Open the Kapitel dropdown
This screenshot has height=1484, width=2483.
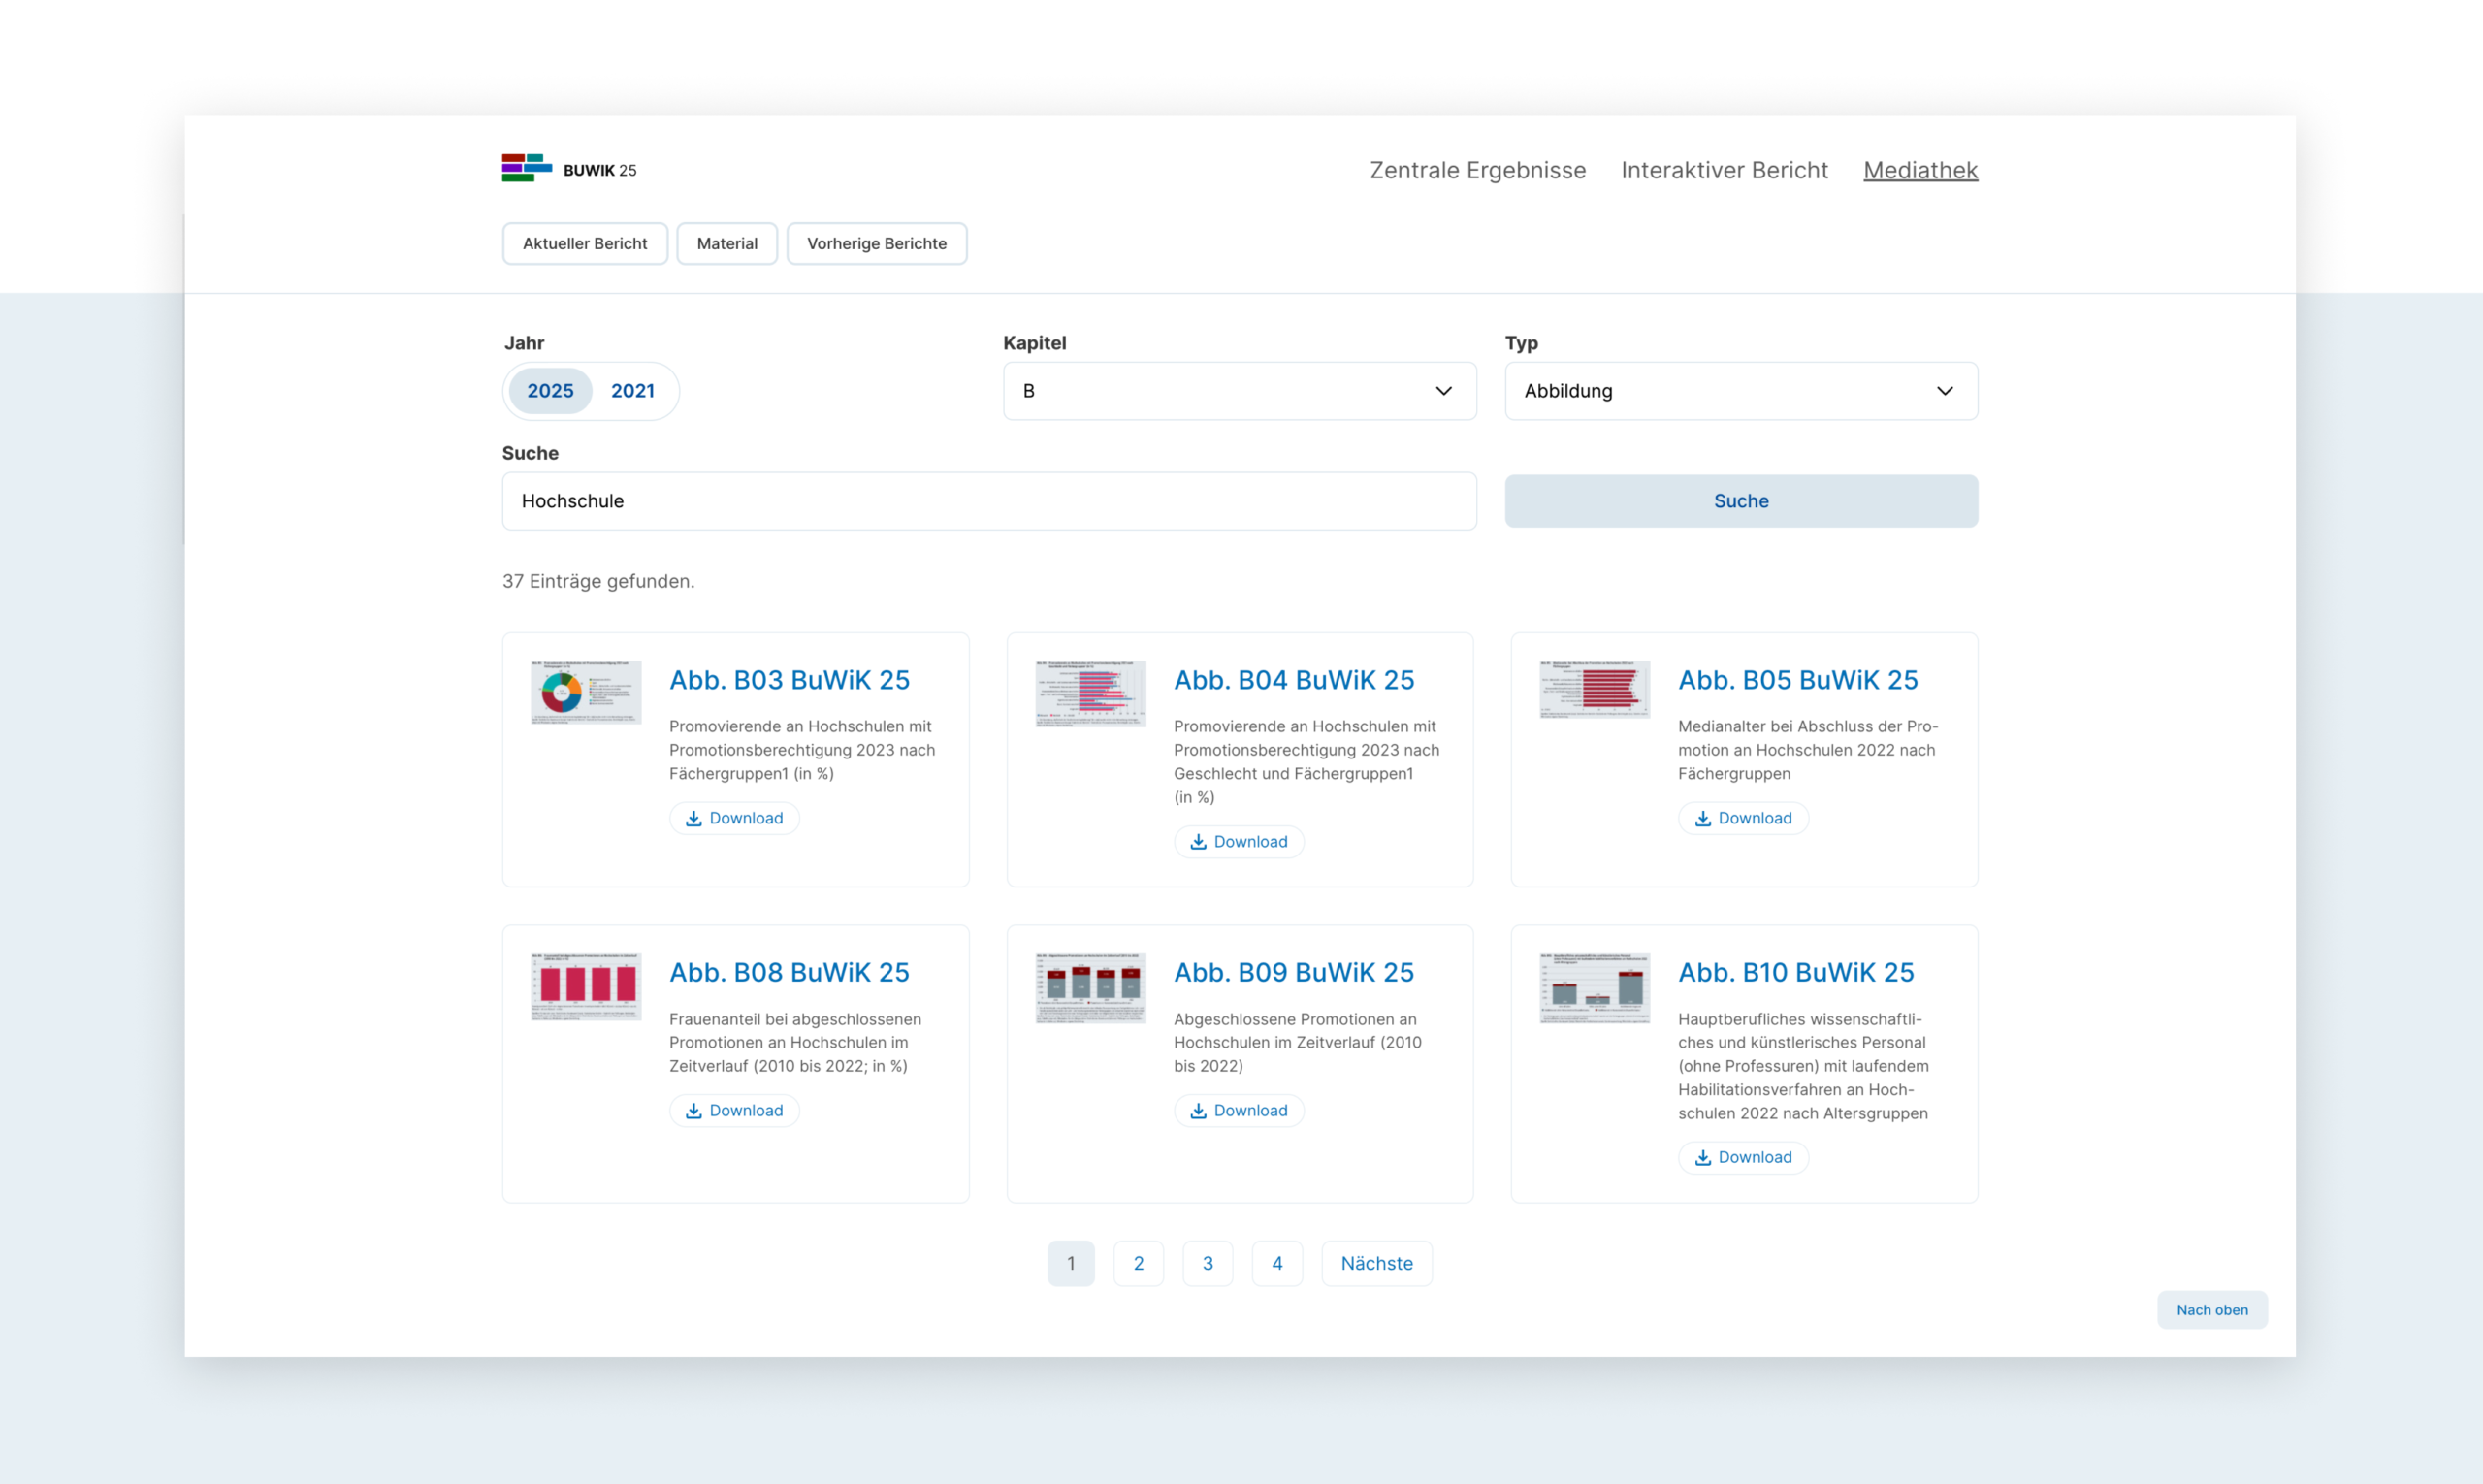[x=1239, y=391]
